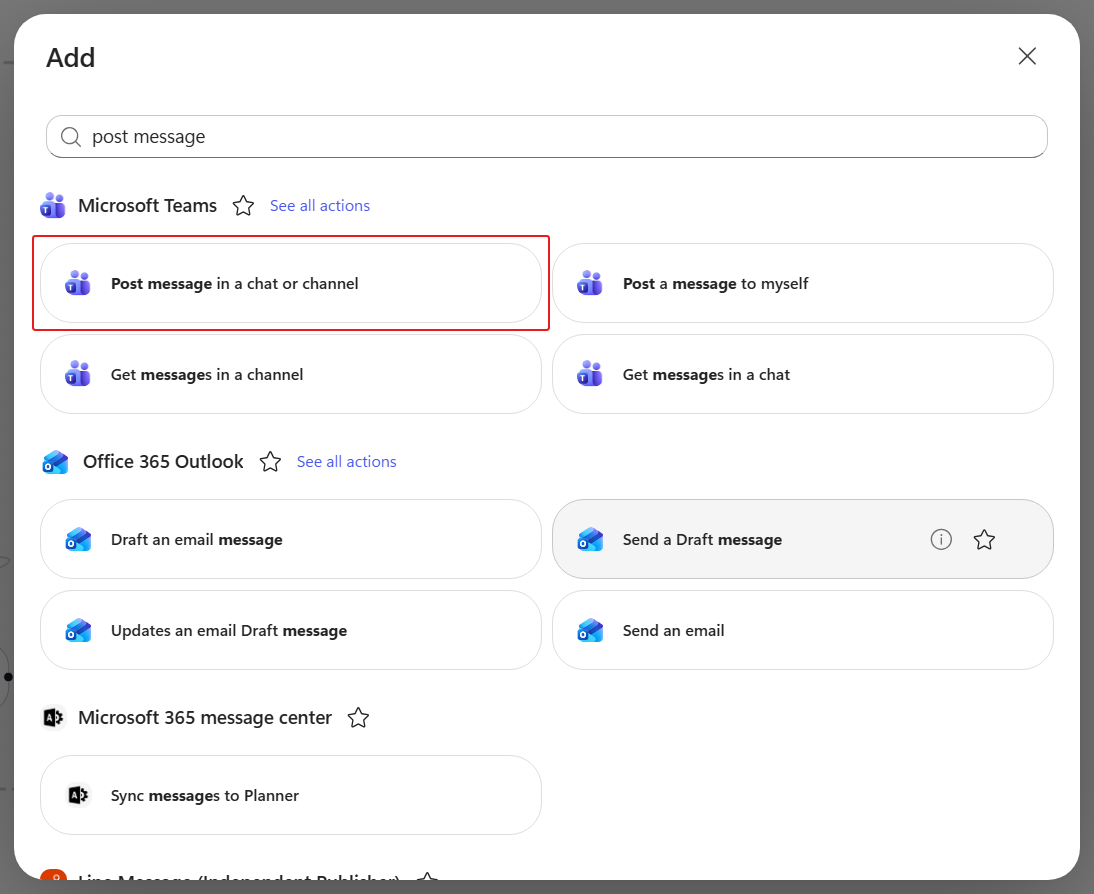Click Outlook icon on 'Updates an email Draft message'
The height and width of the screenshot is (894, 1094).
tap(78, 631)
